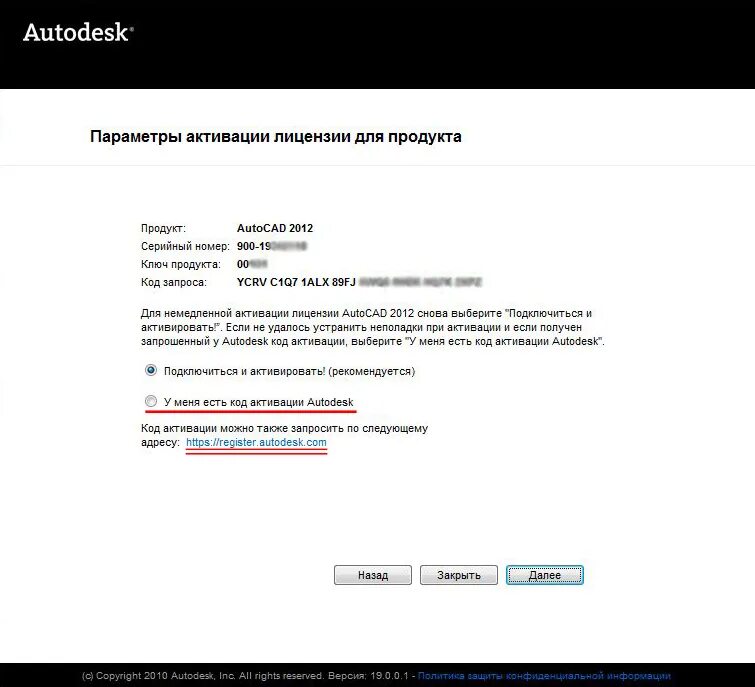Click the request code 'YCRV C1Q7 1ALX 89FJ'

tap(296, 282)
